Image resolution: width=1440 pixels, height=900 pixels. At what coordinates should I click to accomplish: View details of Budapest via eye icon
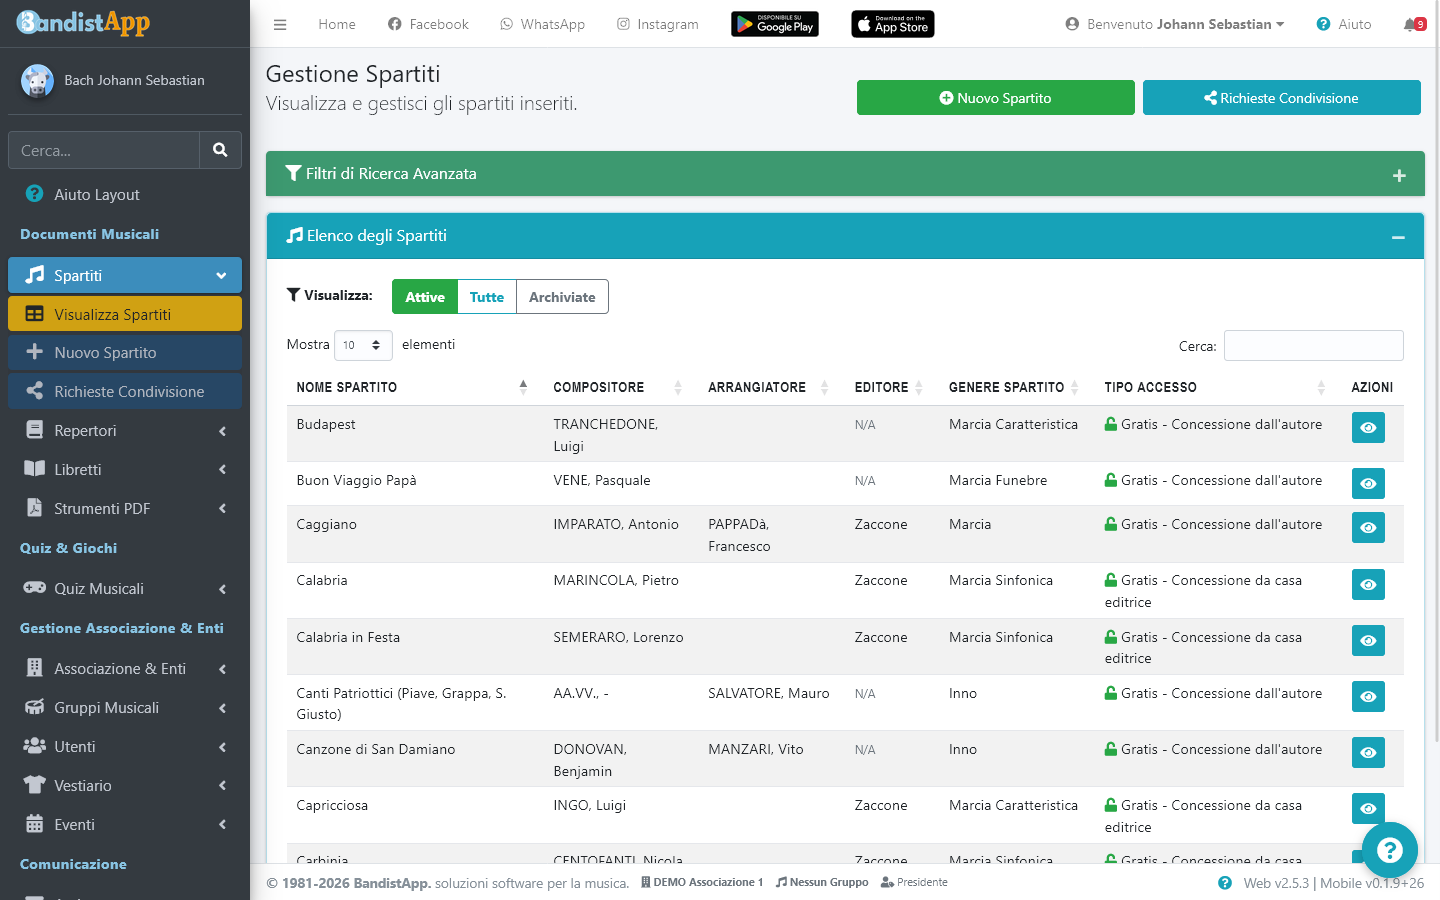(x=1368, y=428)
